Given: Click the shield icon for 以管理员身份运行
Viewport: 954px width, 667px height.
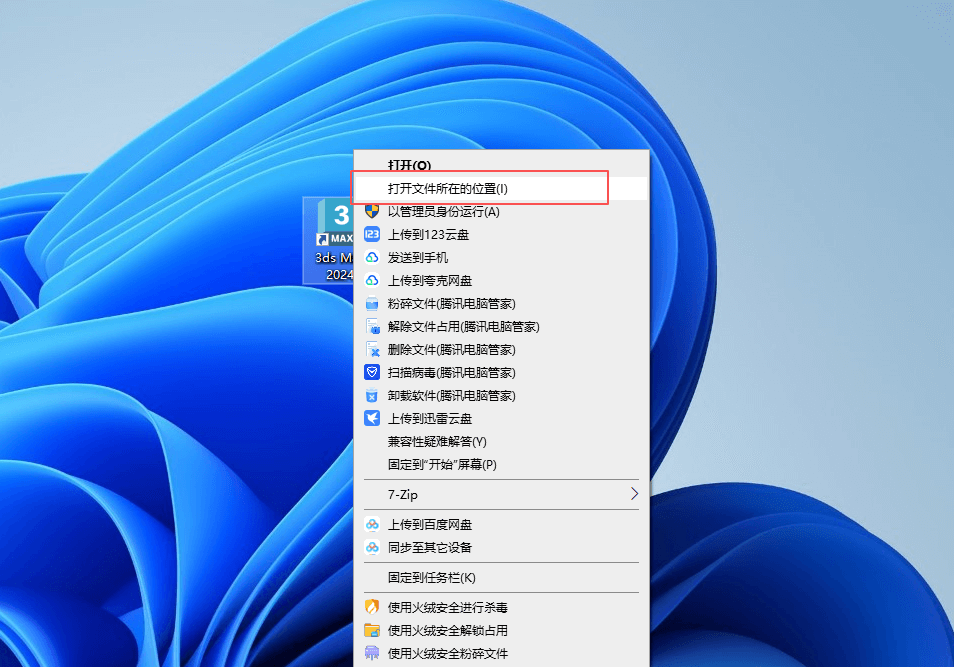Looking at the screenshot, I should [x=370, y=211].
